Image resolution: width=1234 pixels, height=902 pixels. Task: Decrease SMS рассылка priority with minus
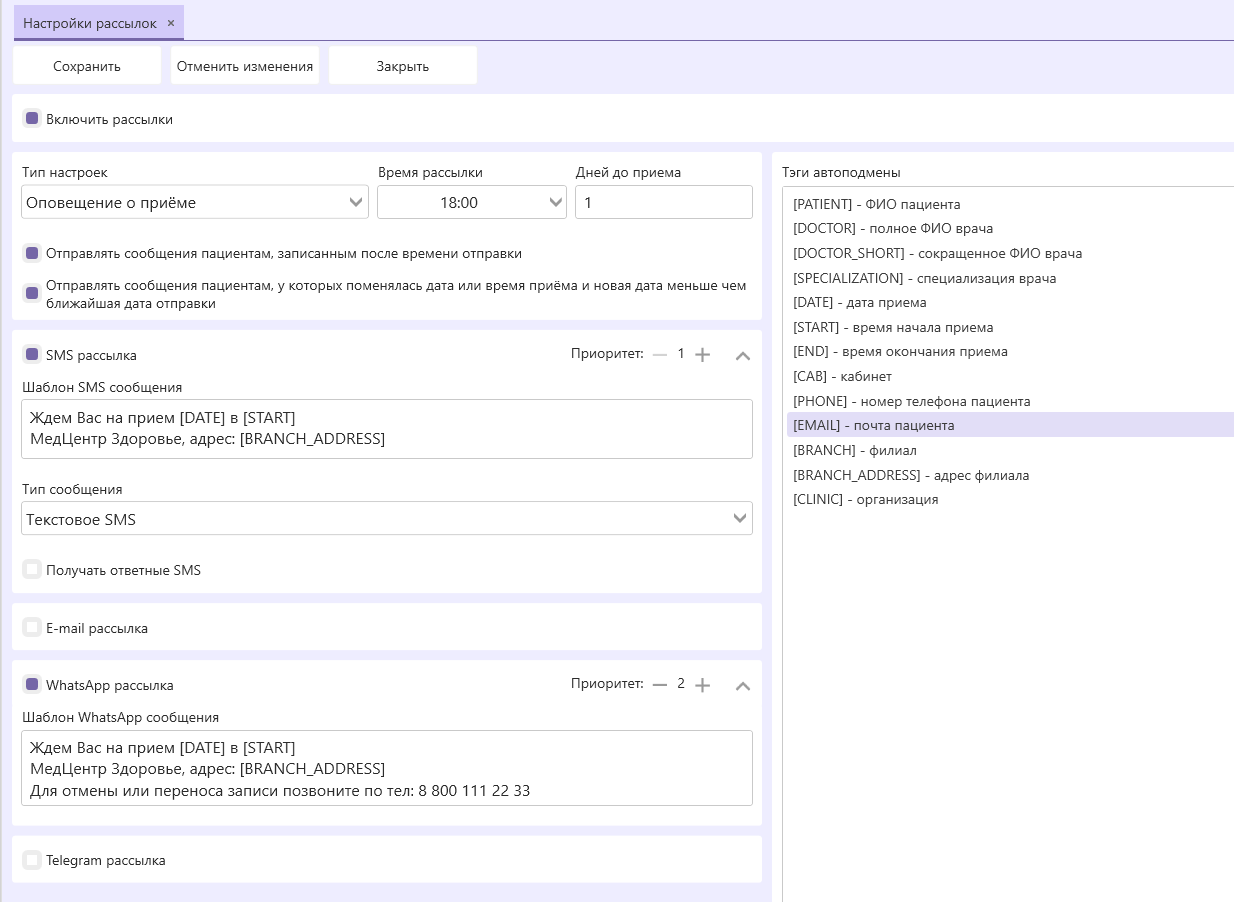tap(659, 355)
